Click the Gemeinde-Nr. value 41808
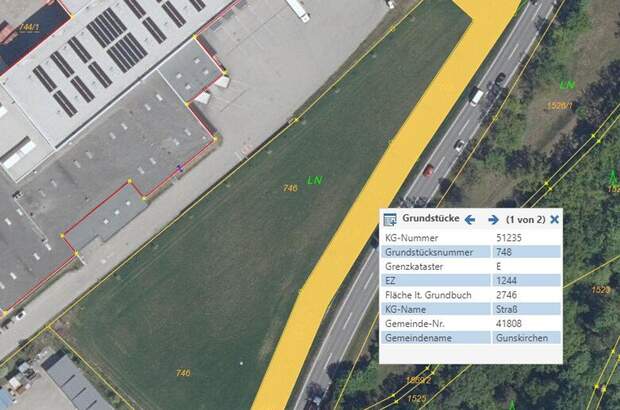 [x=508, y=323]
